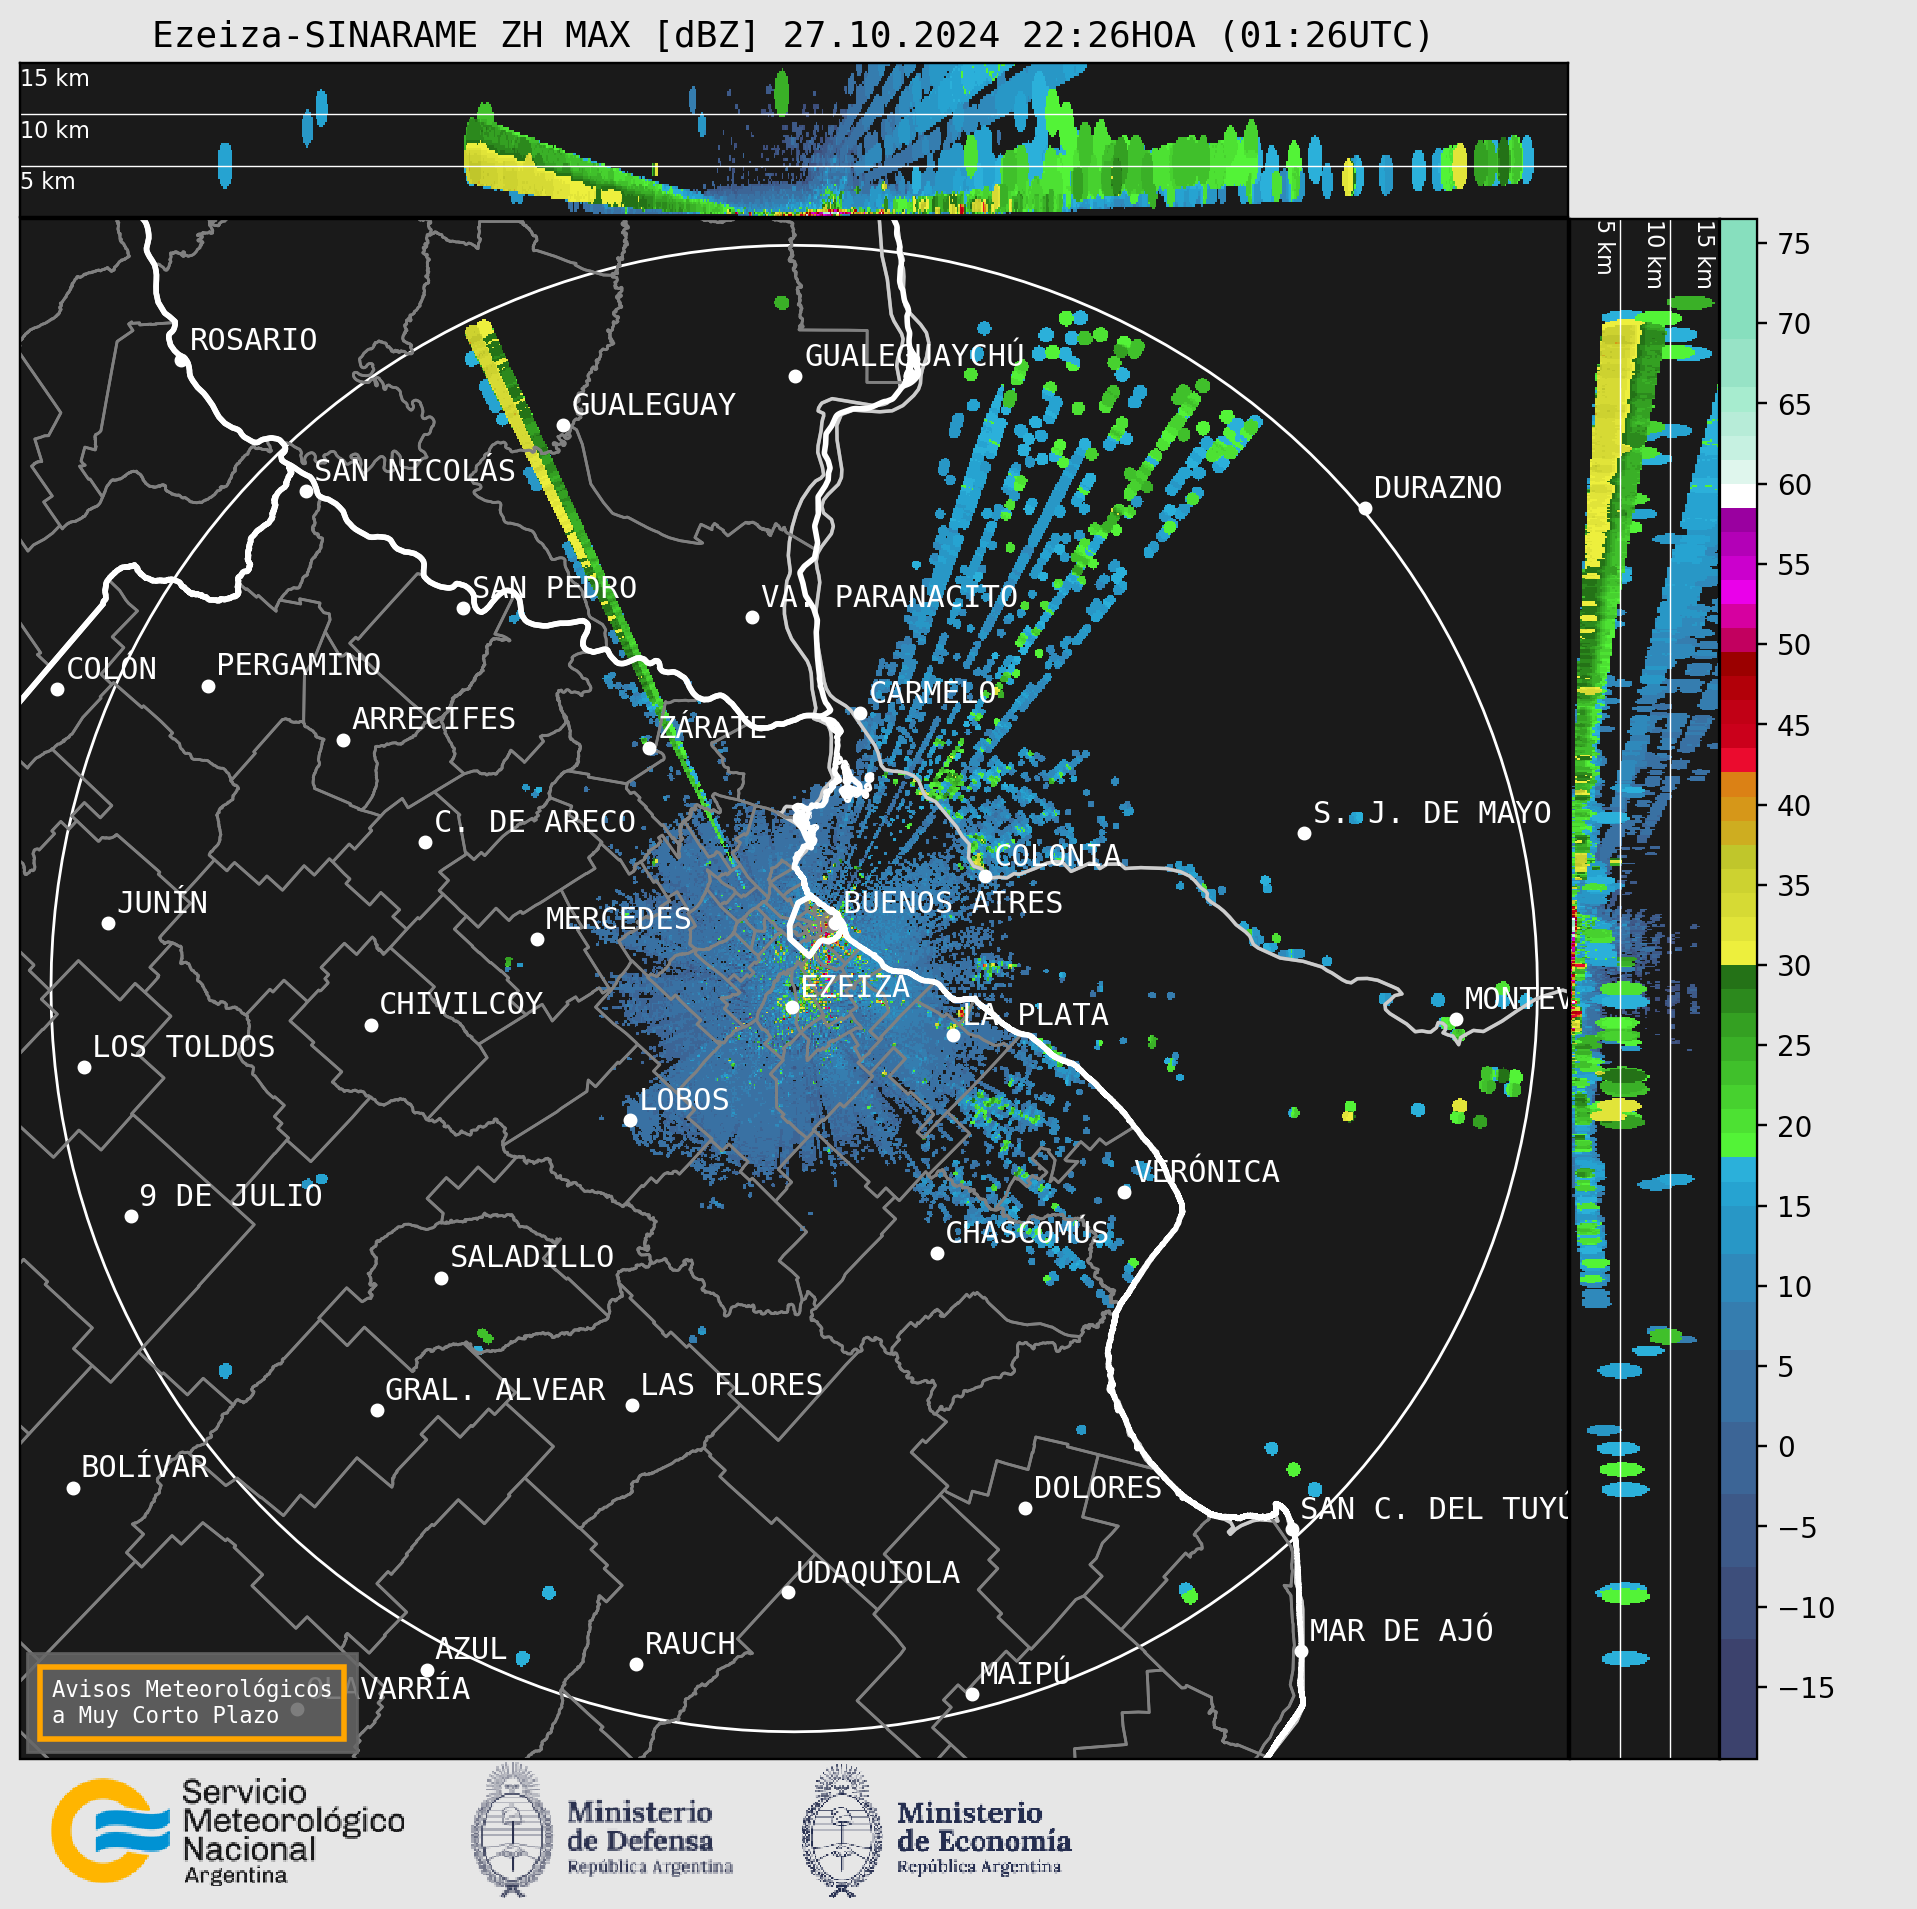Click the DURAZNO city label
This screenshot has height=1909, width=1917.
tap(1438, 488)
